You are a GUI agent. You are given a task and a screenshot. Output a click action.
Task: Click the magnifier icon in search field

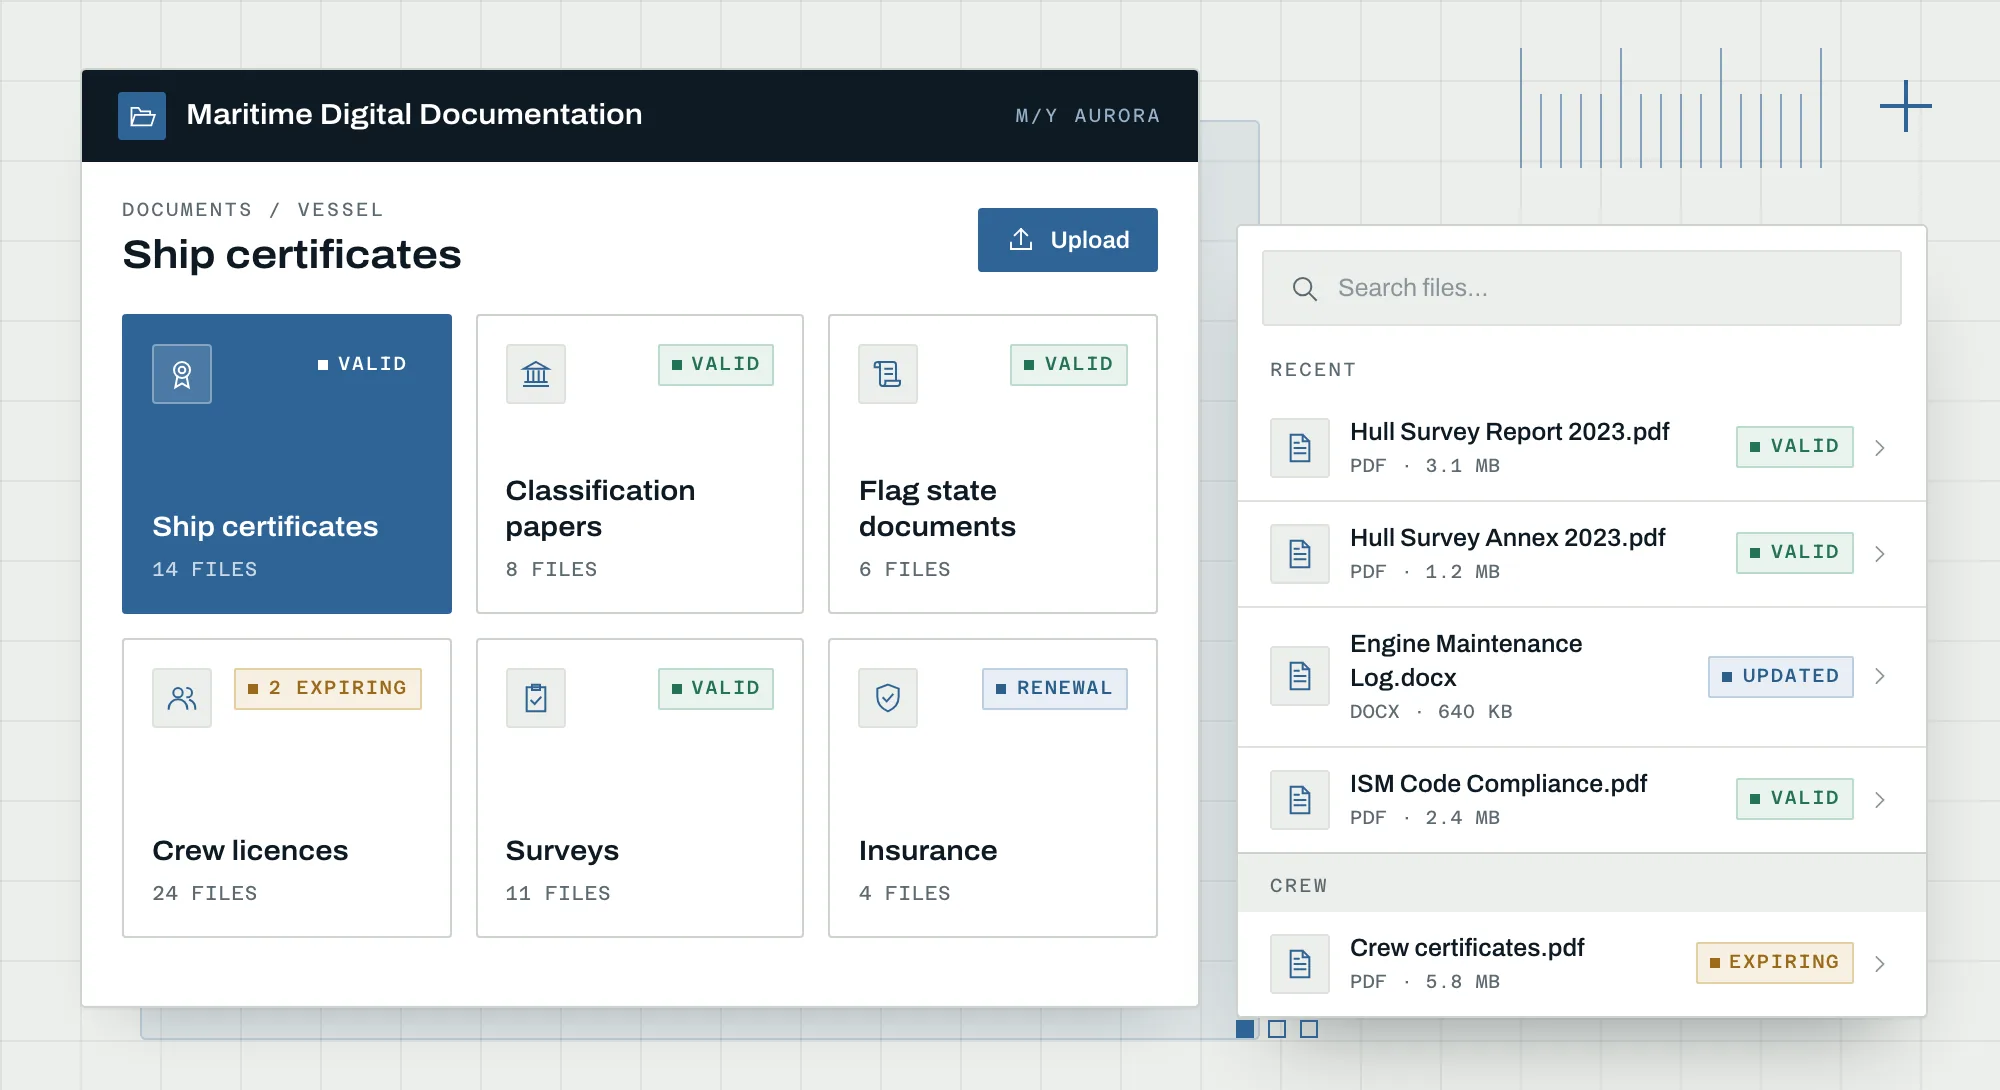[x=1304, y=289]
